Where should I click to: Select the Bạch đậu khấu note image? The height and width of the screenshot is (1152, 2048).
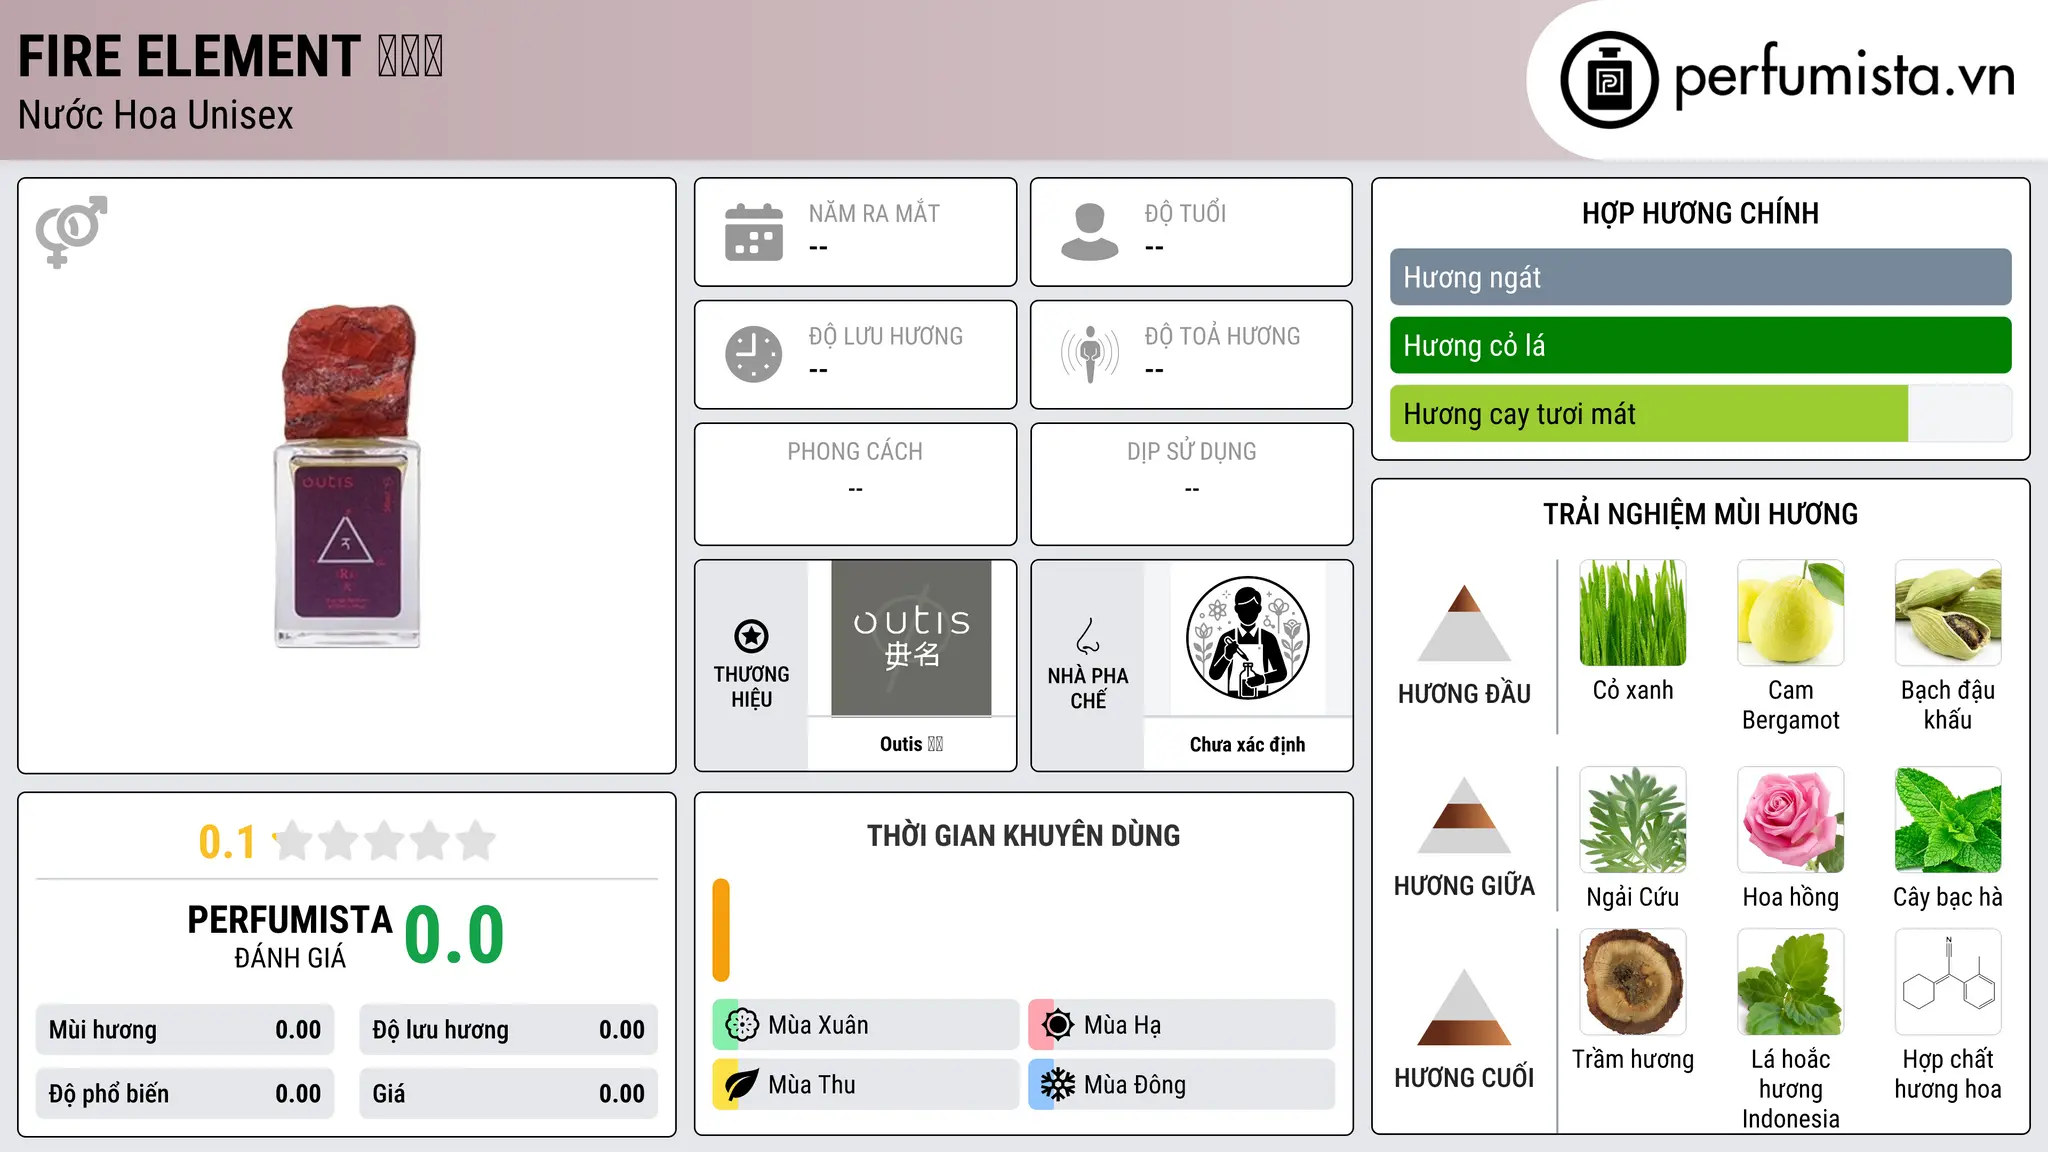coord(1948,613)
